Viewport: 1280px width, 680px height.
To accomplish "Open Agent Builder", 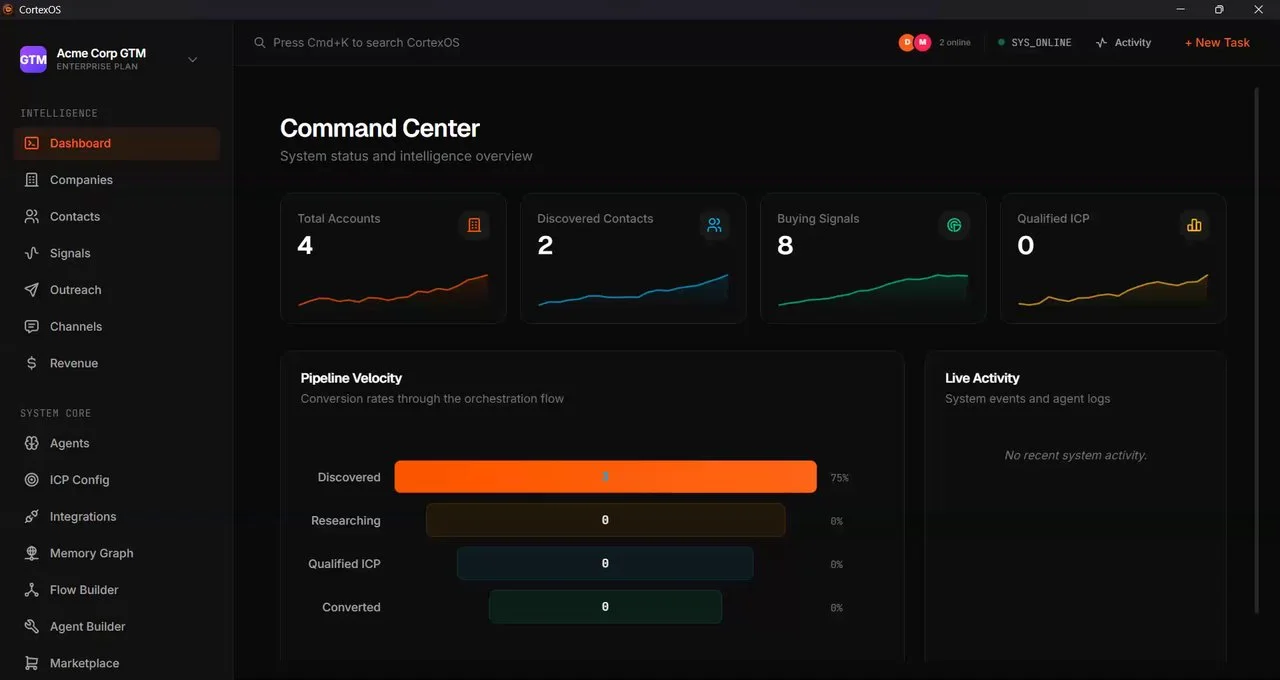I will [117, 626].
